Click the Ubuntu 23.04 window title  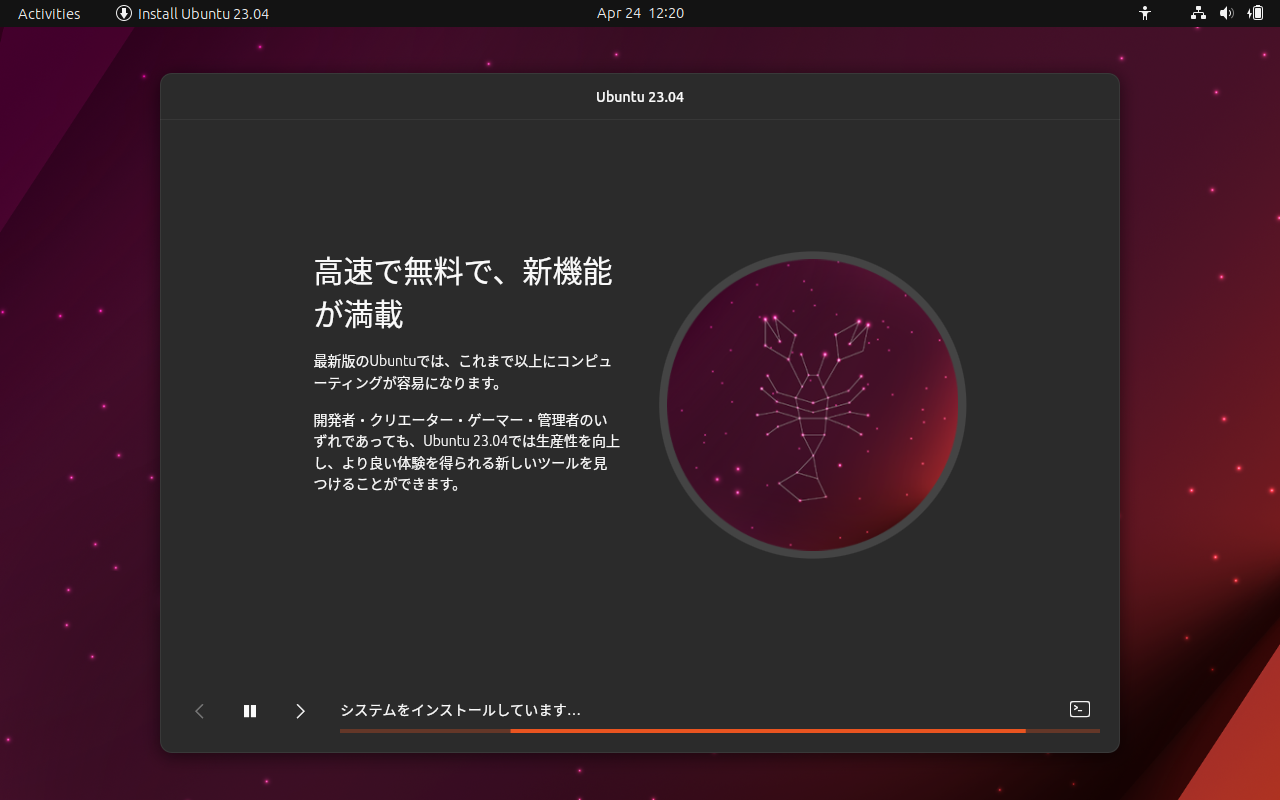click(x=640, y=97)
